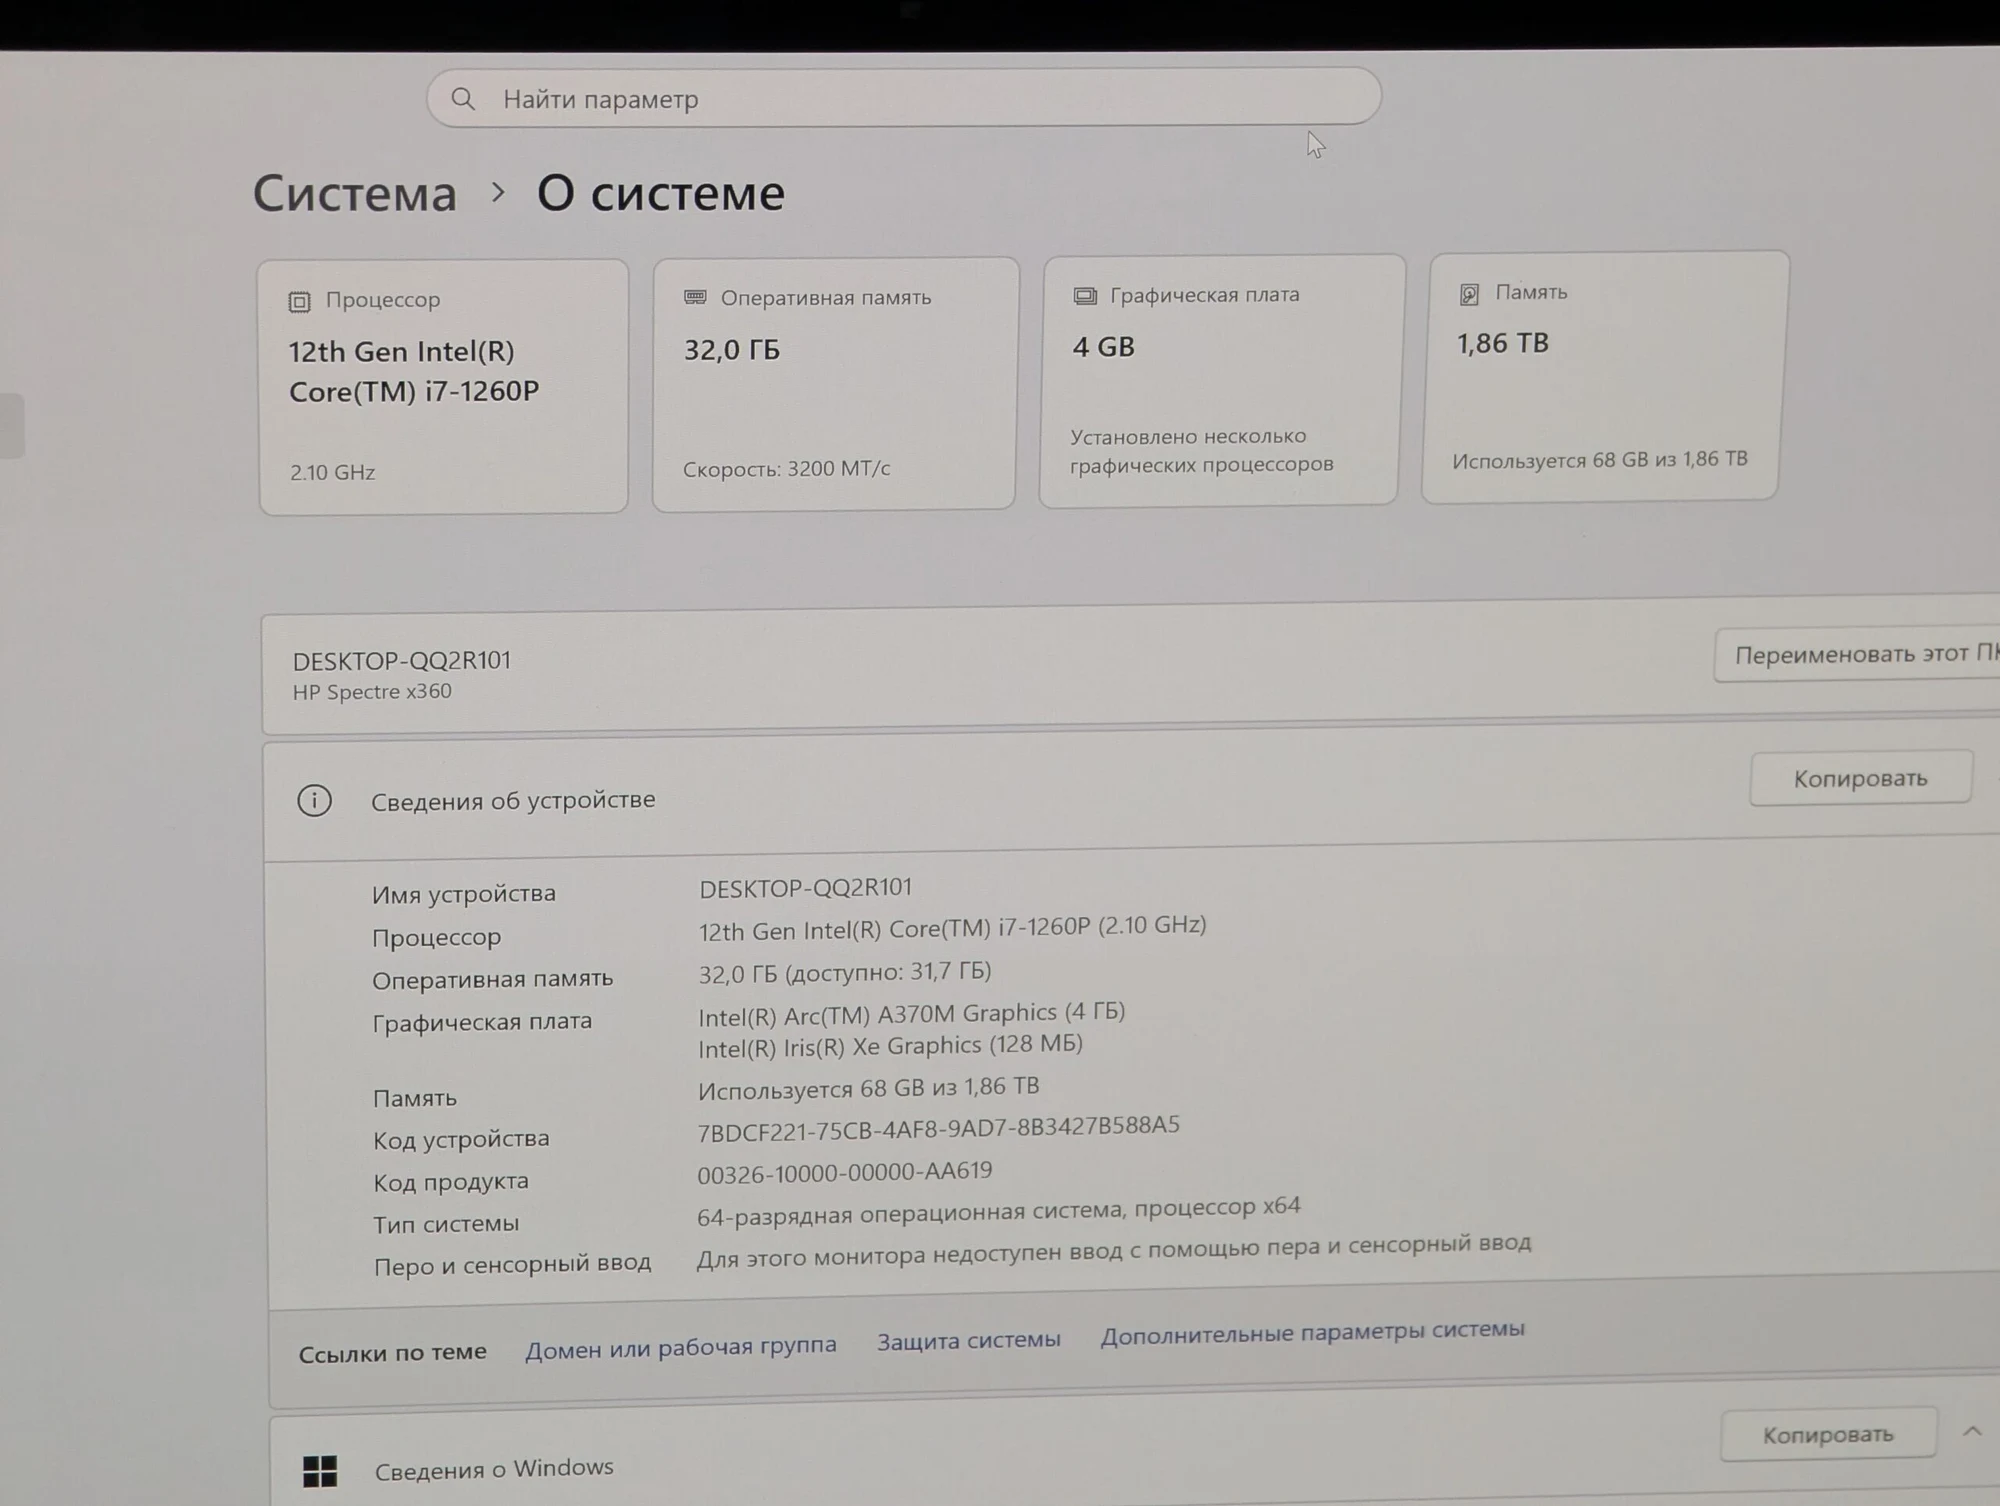Open 'Домен или рабочая группа' link
Screen dimensions: 2000x1506
[681, 1347]
